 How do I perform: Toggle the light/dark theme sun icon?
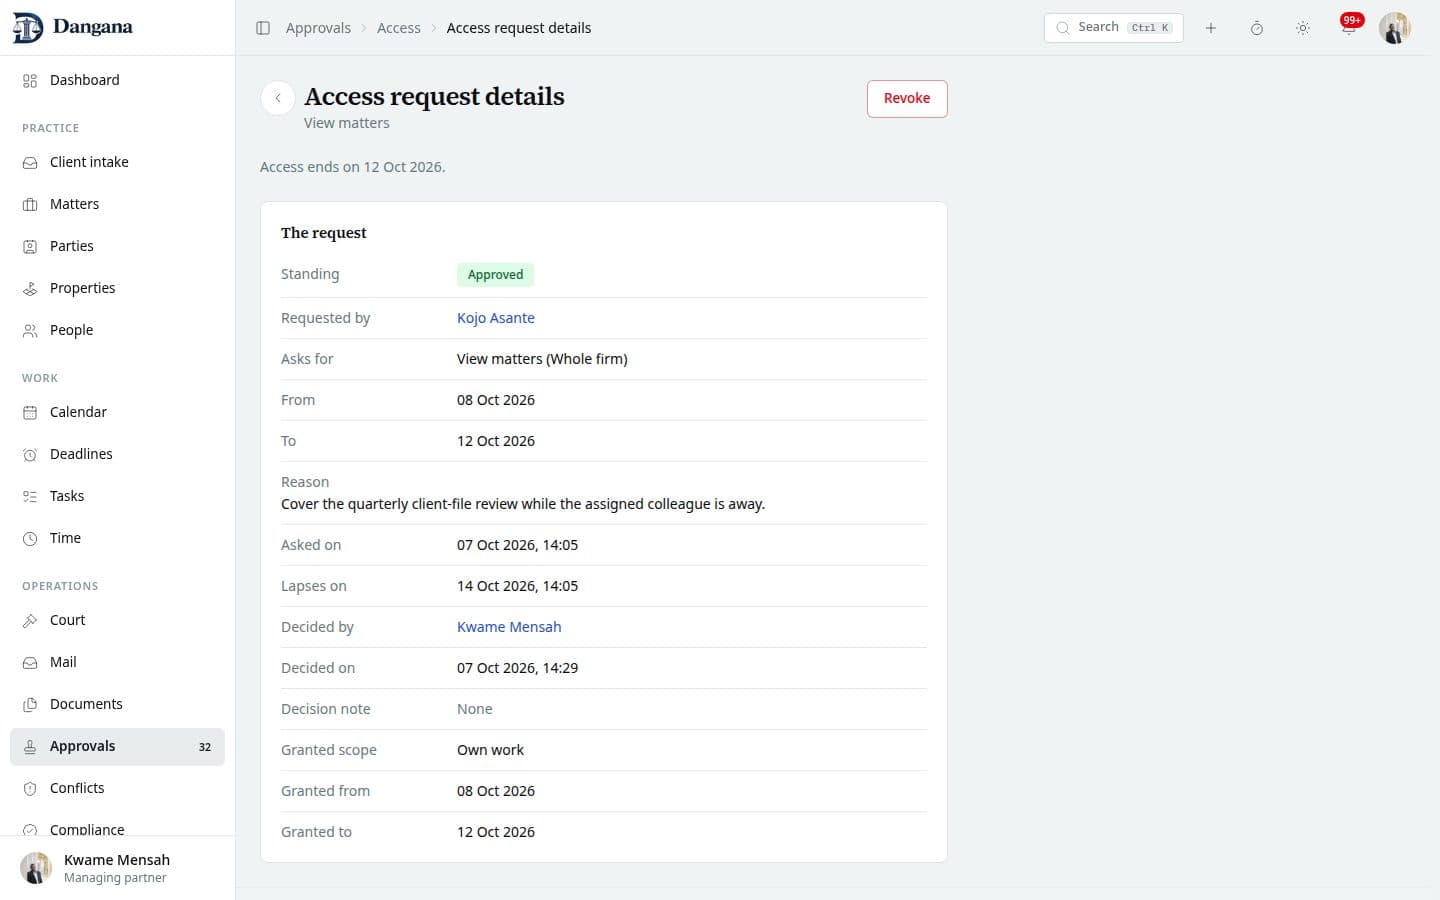click(x=1303, y=28)
